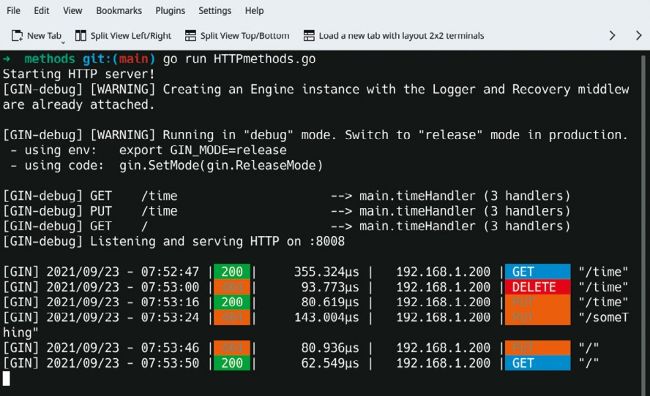650x396 pixels.
Task: Click the orange method badge at 07:53:46
Action: (538, 347)
